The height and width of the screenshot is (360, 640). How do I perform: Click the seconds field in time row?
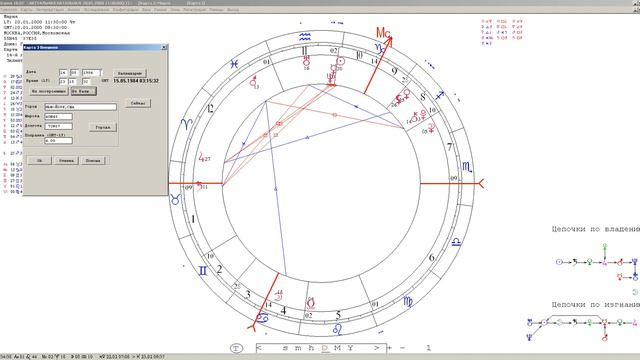click(x=86, y=81)
